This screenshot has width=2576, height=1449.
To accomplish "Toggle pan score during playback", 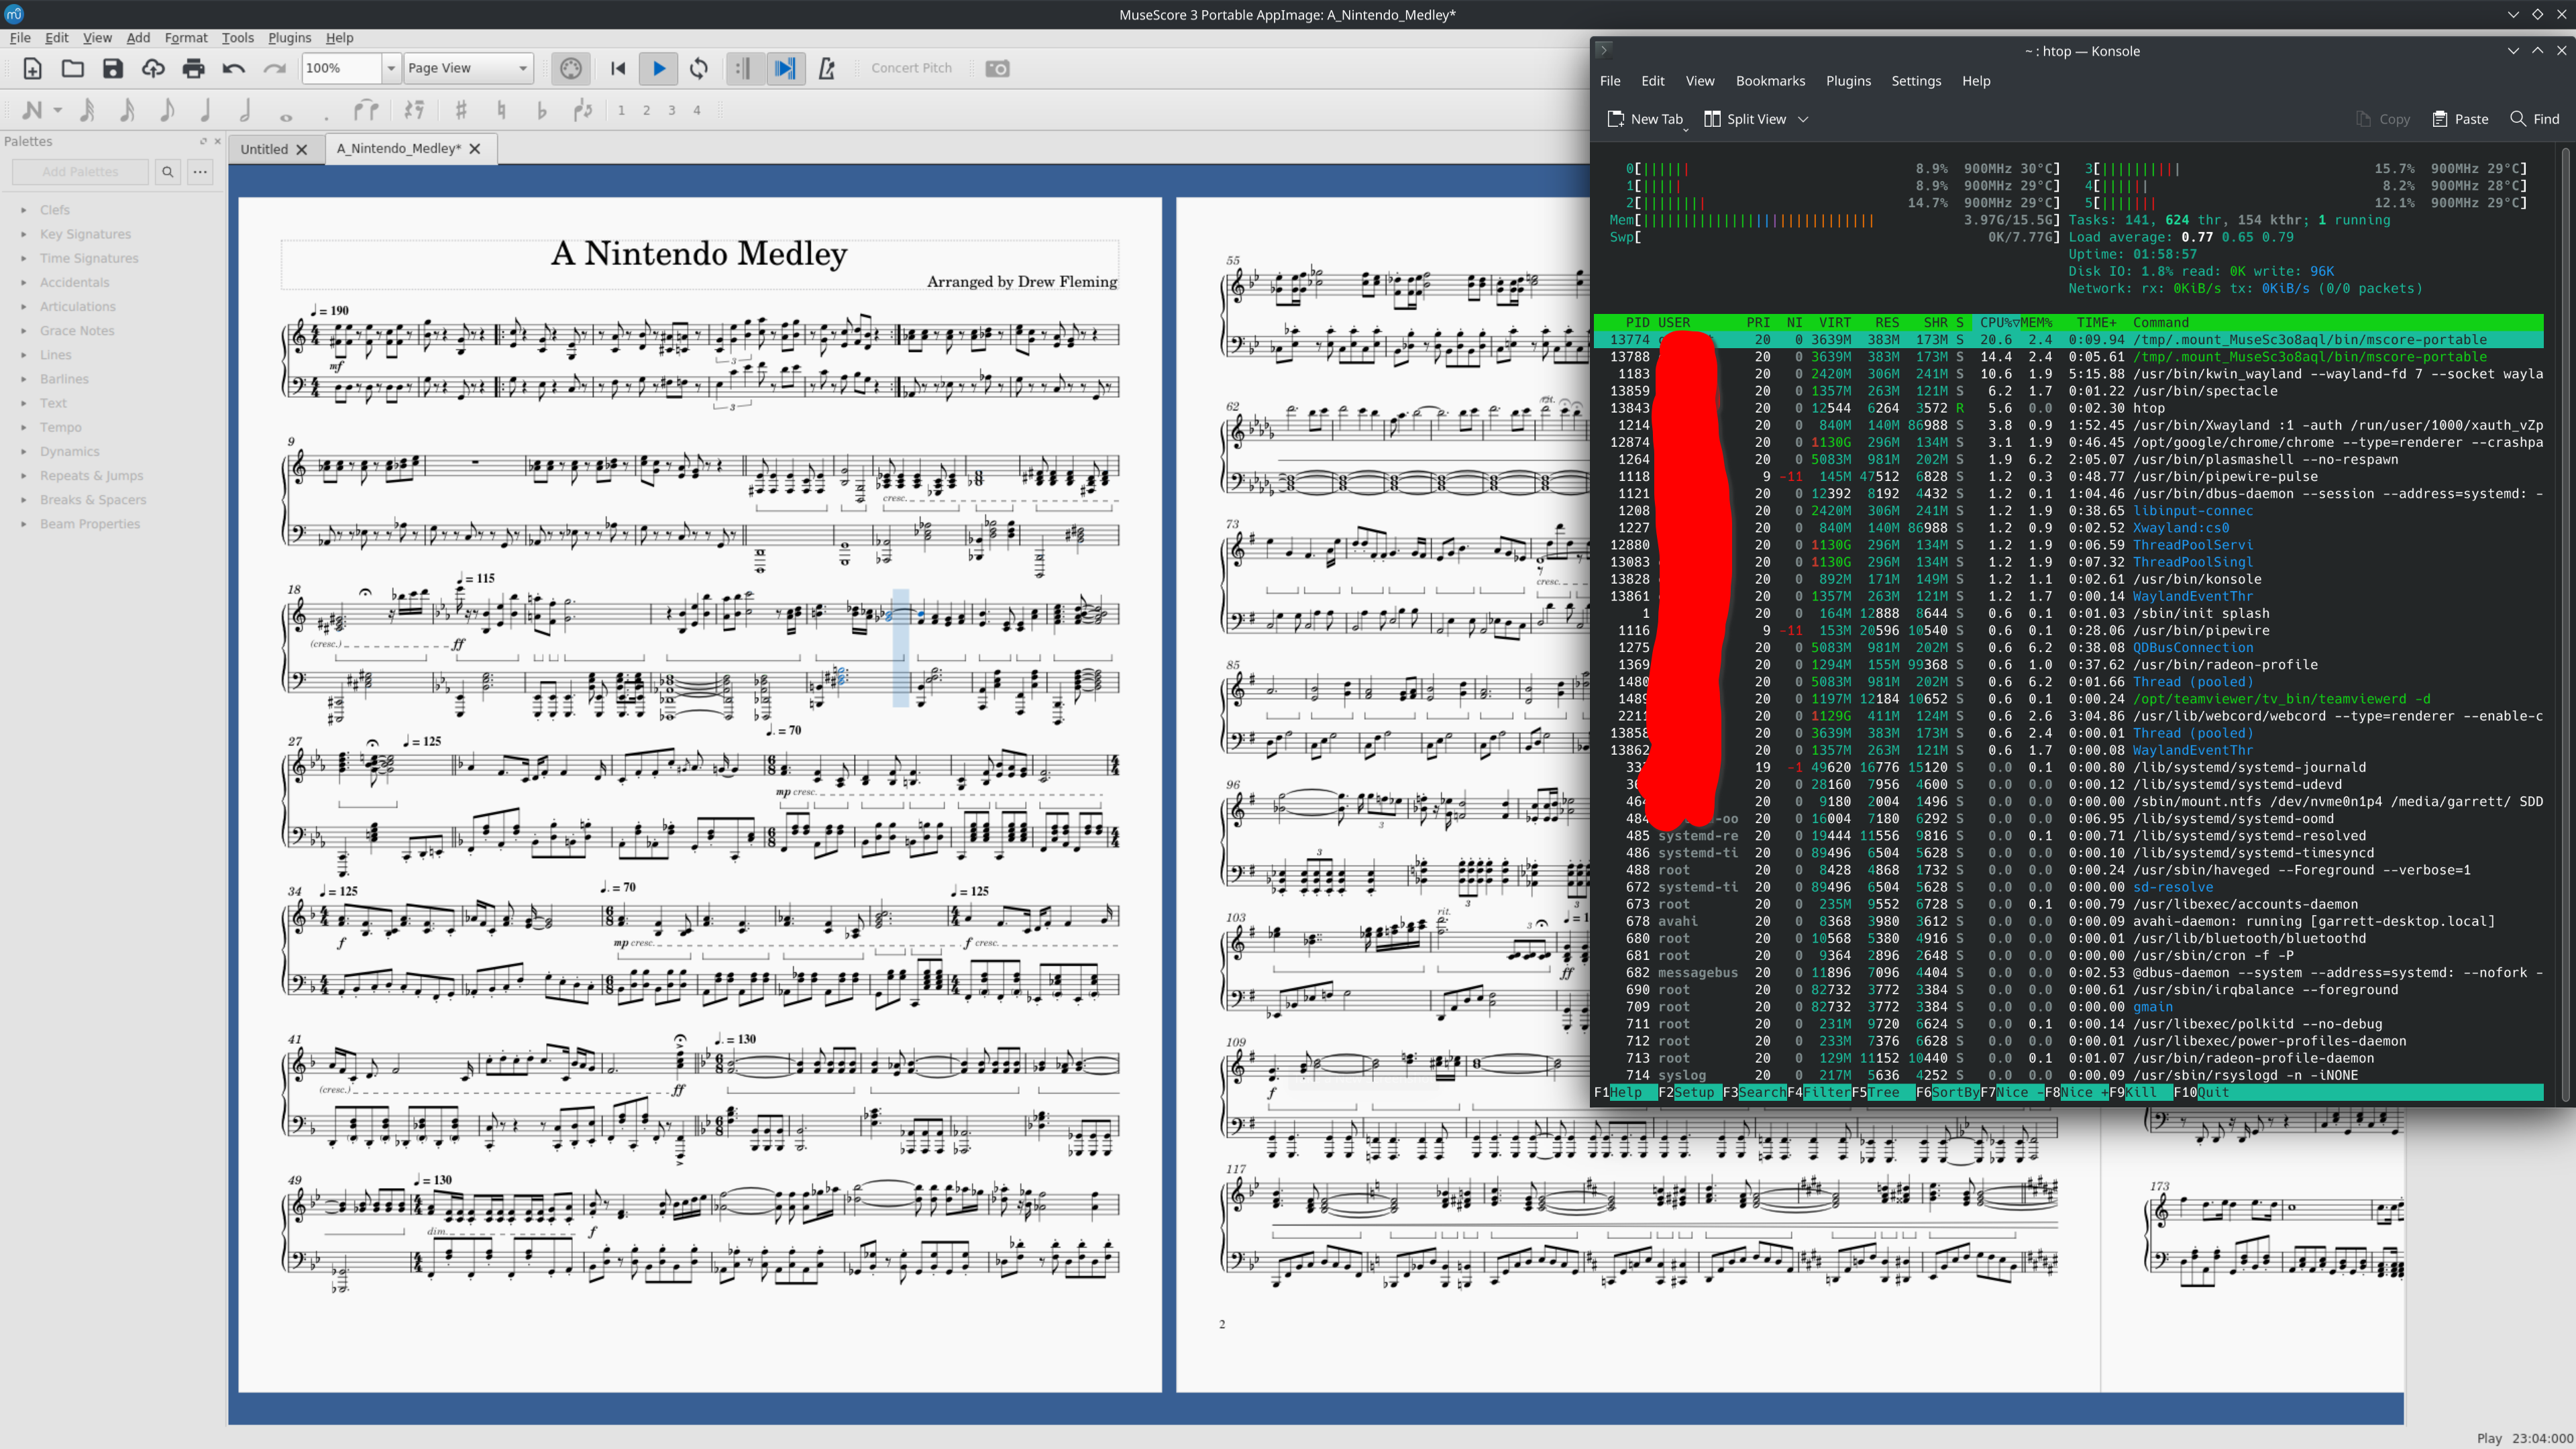I will [x=786, y=68].
